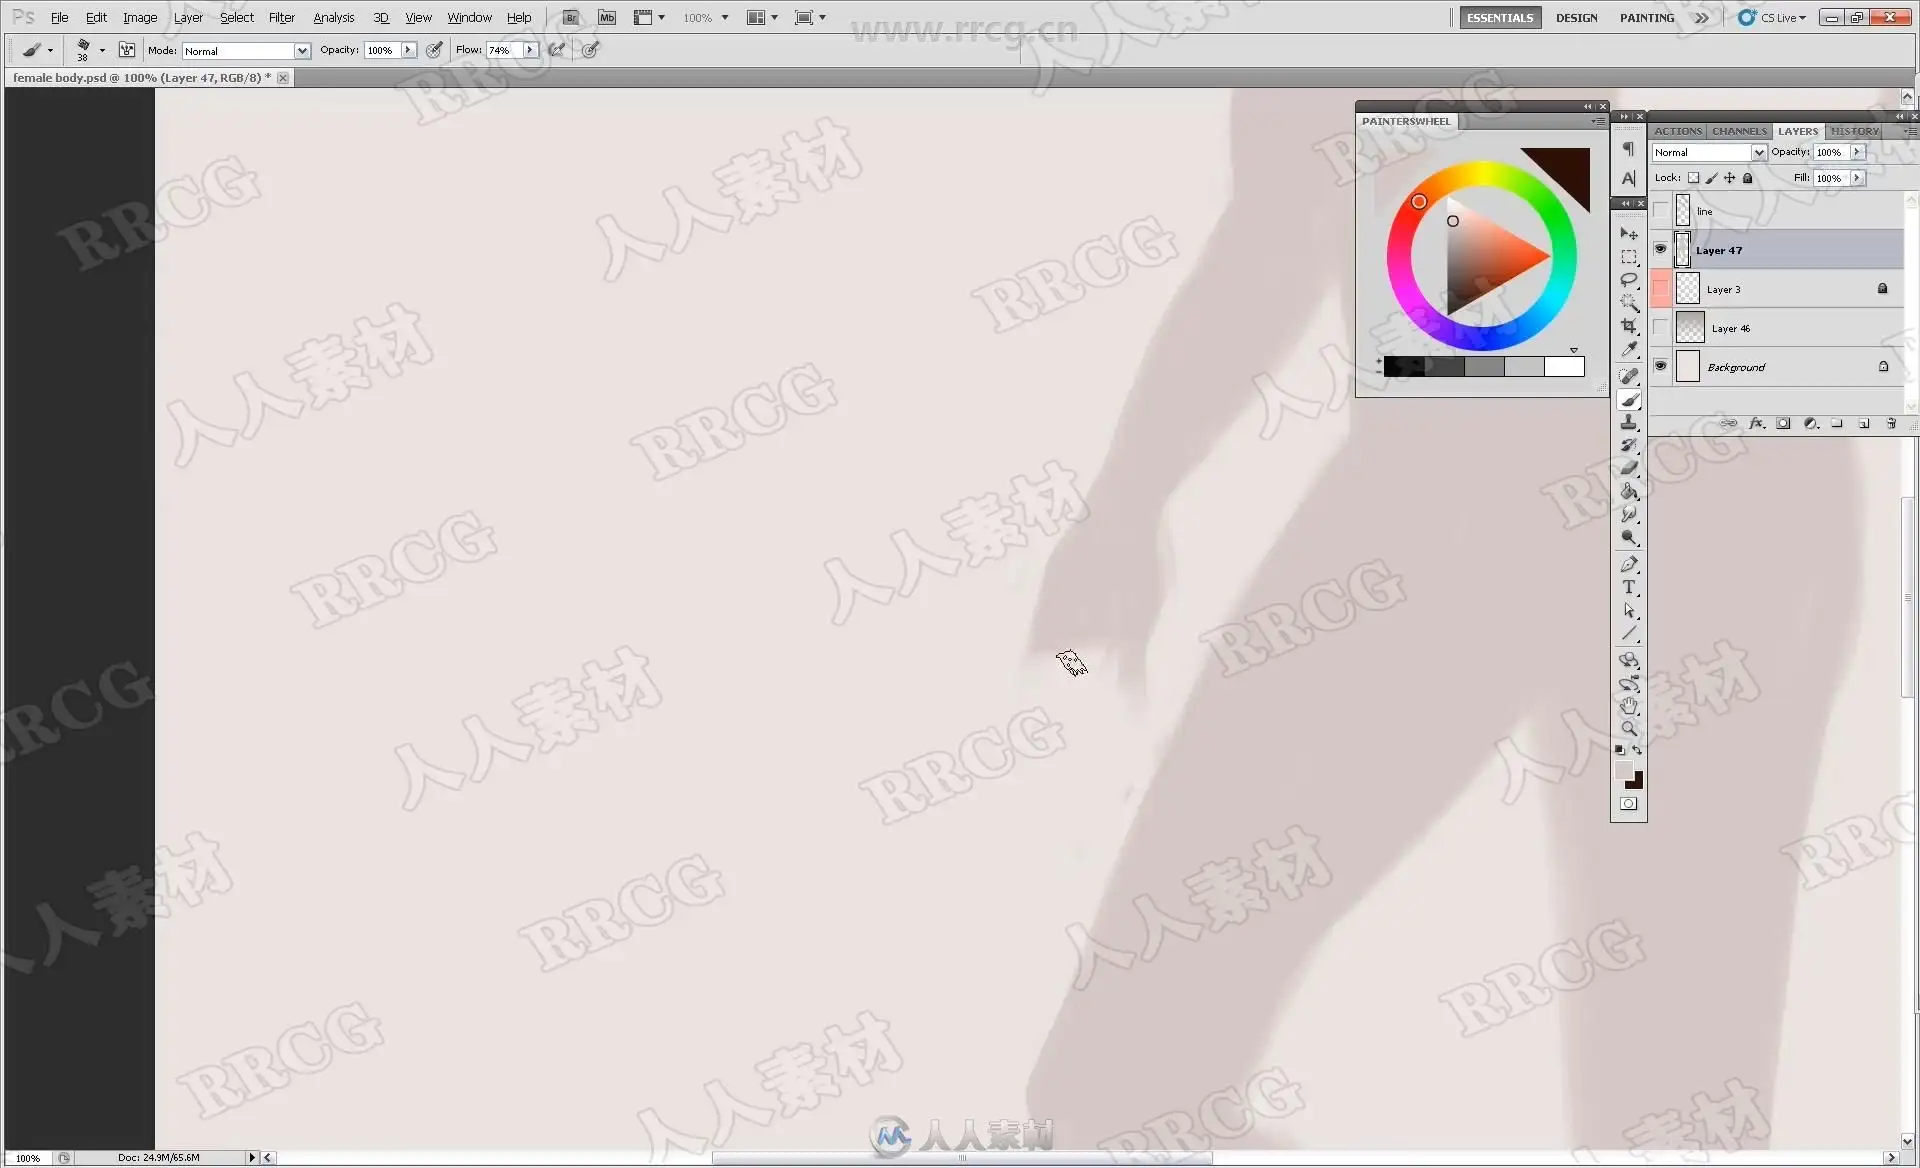Click the Essentials workspace button
The image size is (1920, 1168).
click(1499, 17)
